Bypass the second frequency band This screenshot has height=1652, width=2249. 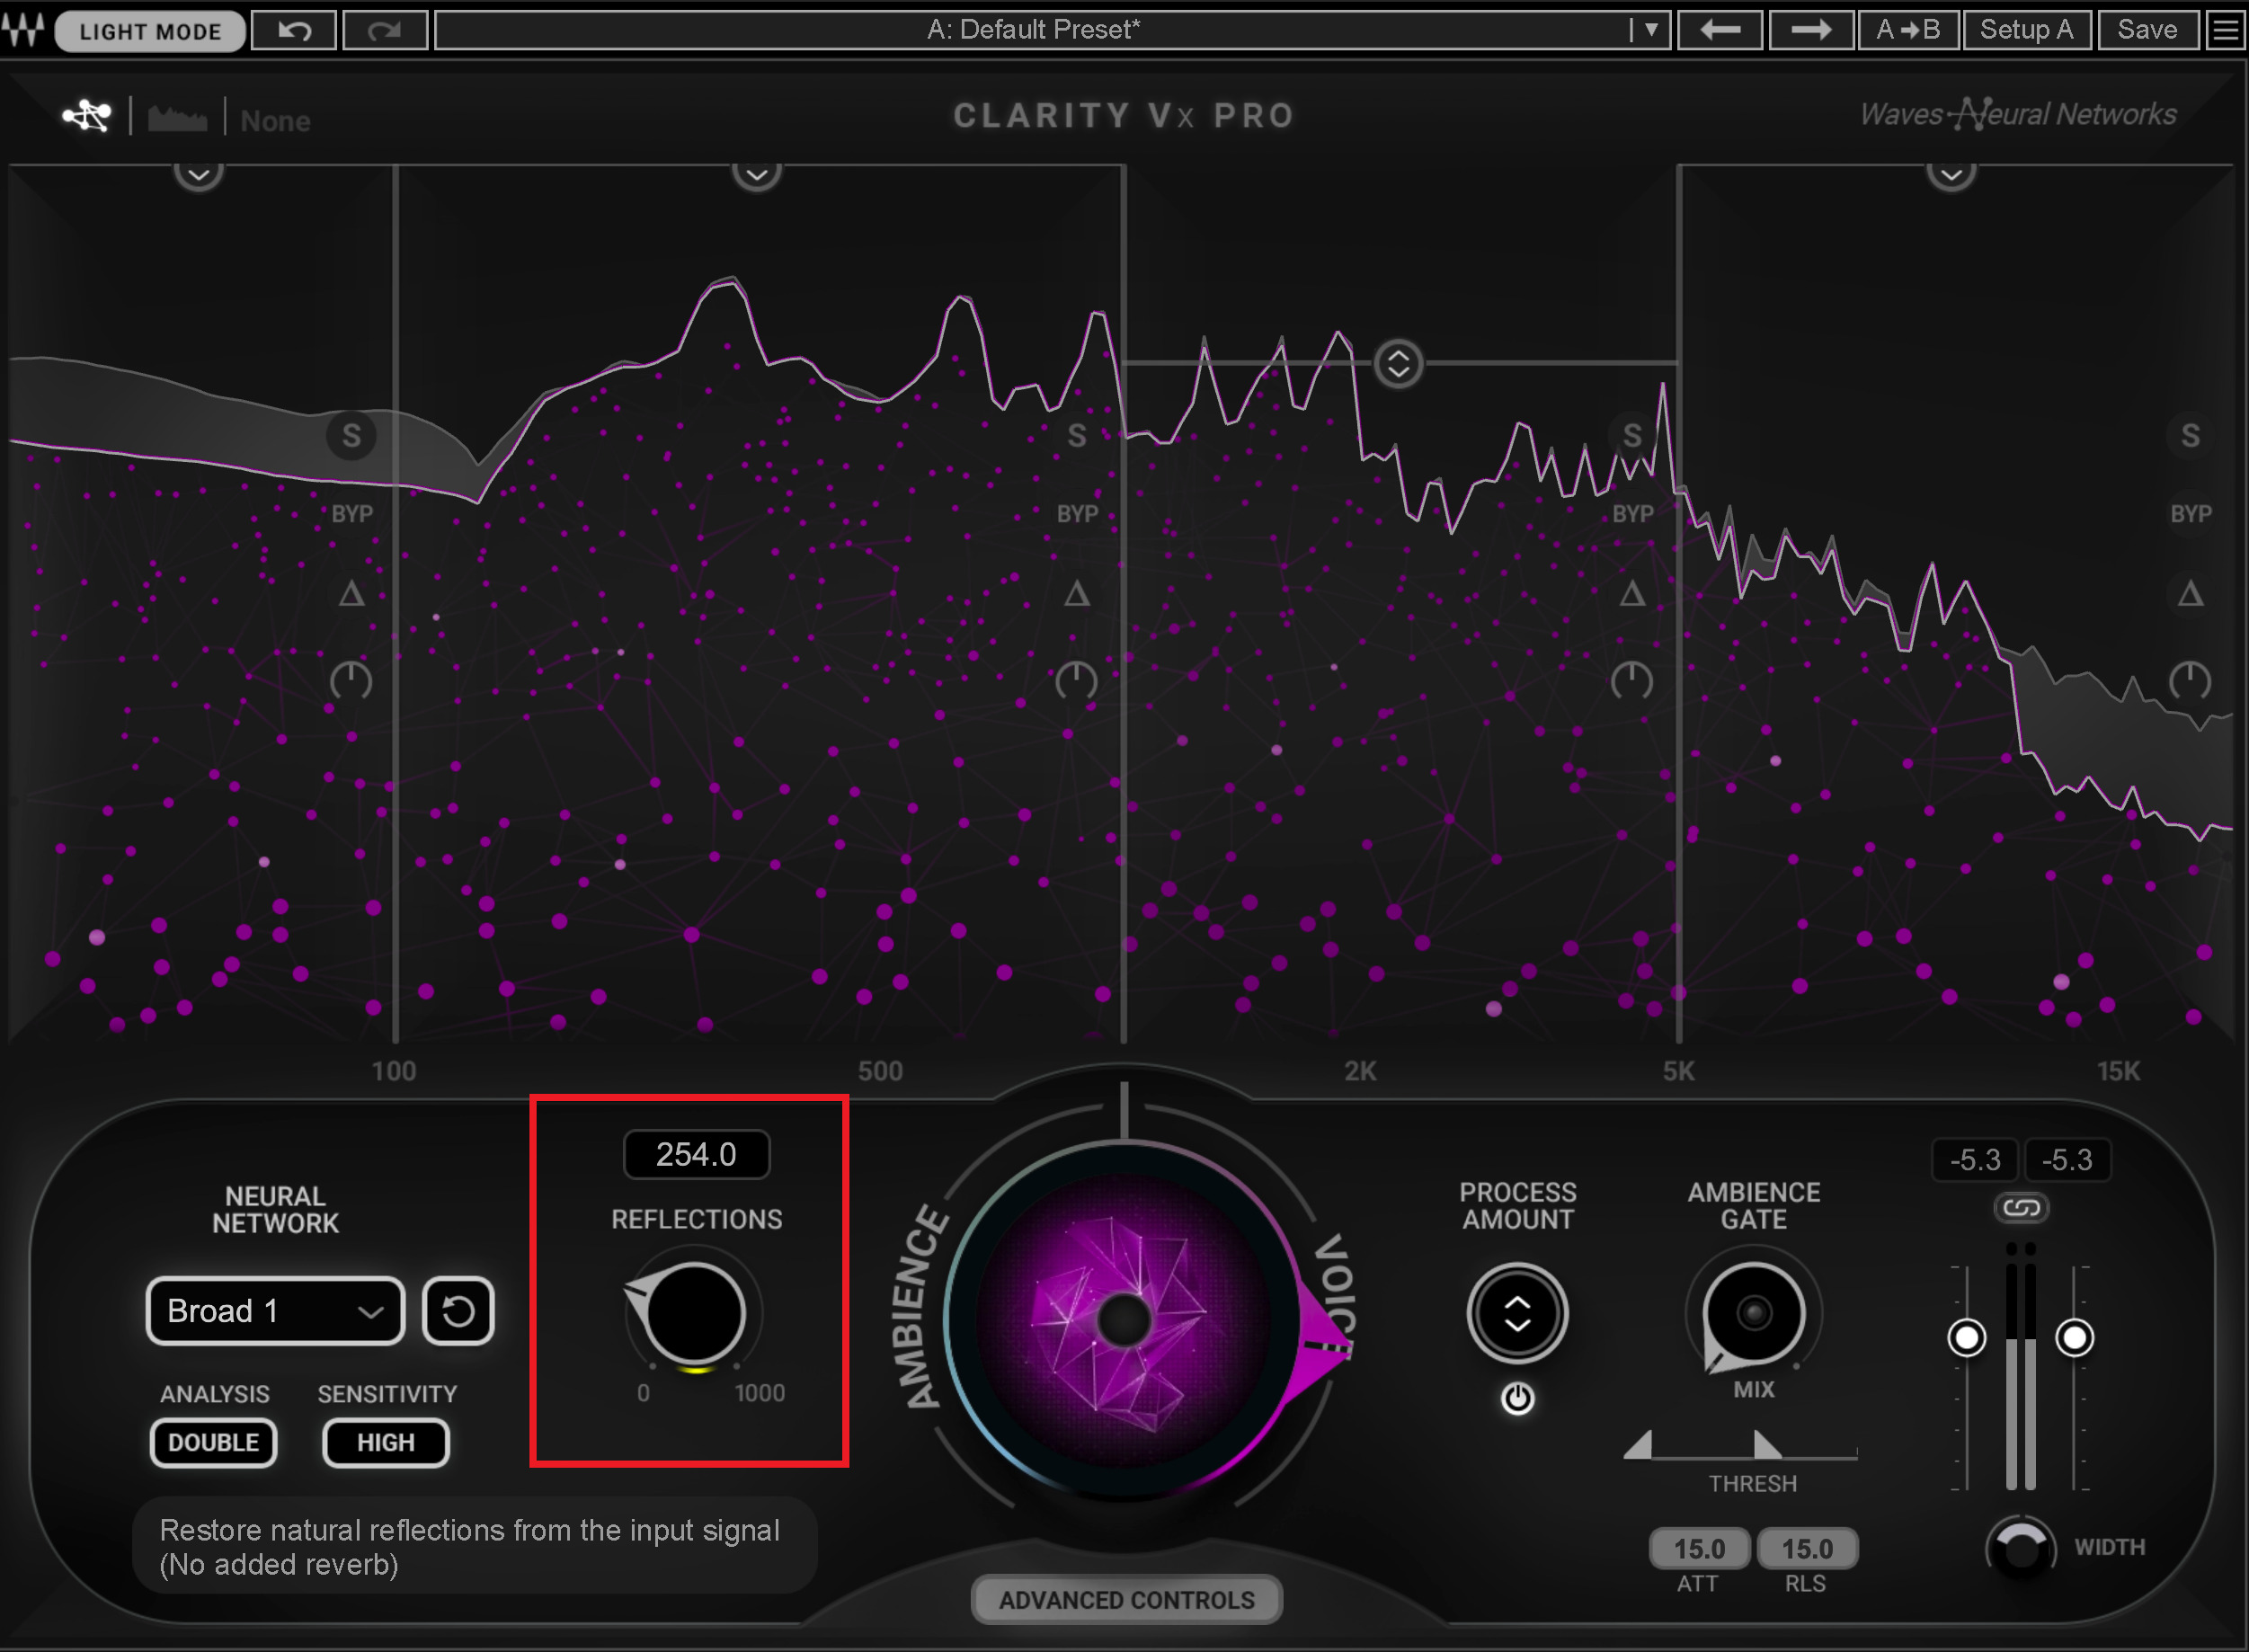click(1077, 514)
